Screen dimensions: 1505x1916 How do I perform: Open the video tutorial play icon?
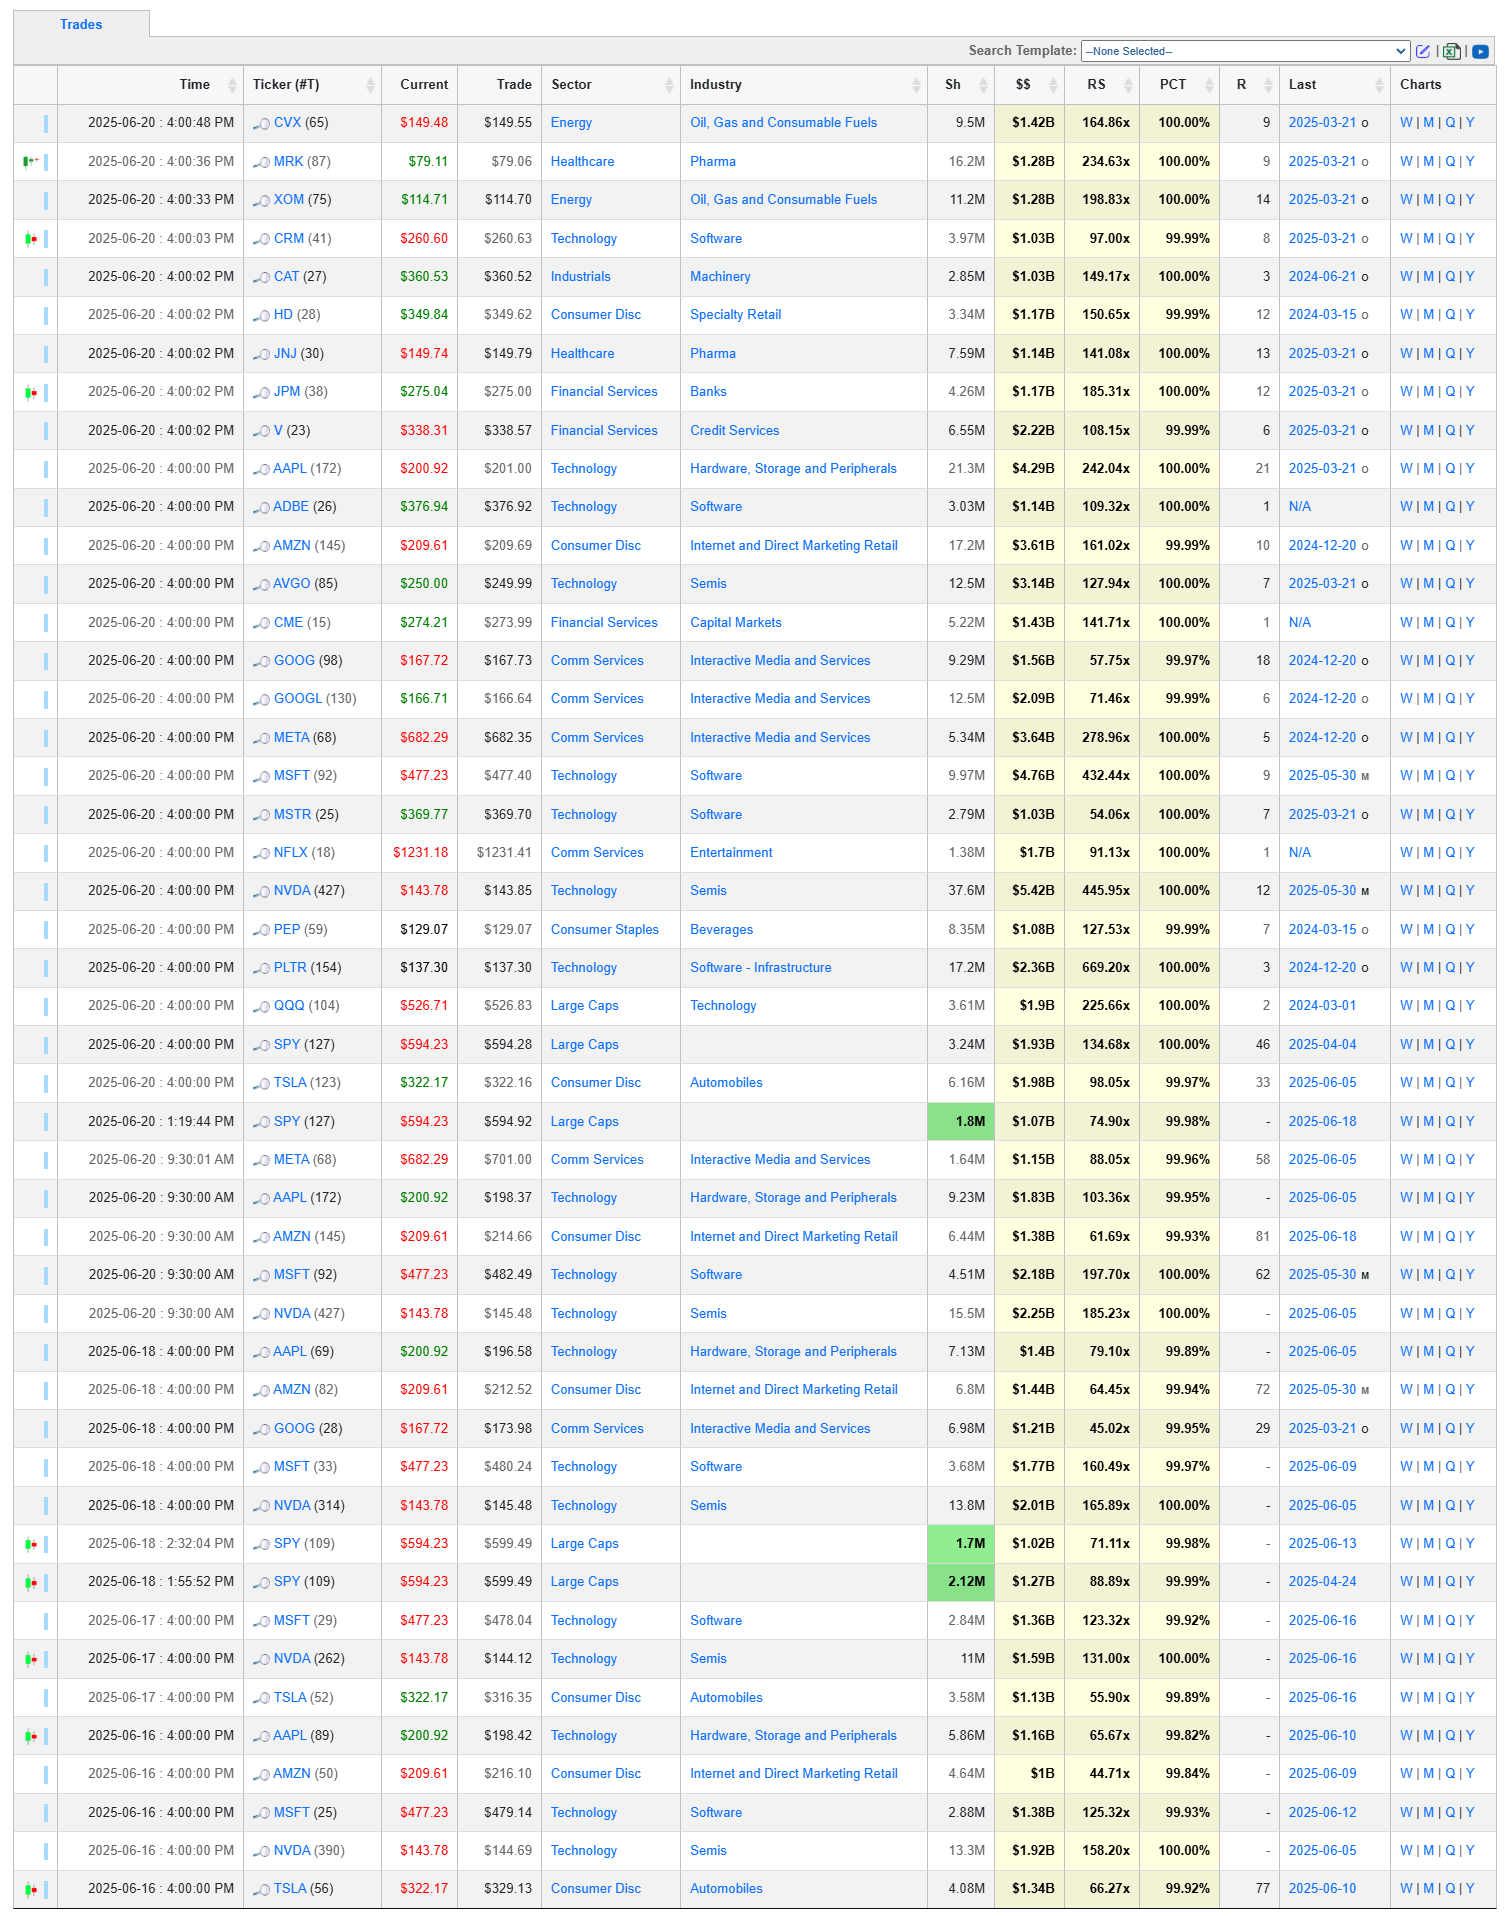(1481, 51)
